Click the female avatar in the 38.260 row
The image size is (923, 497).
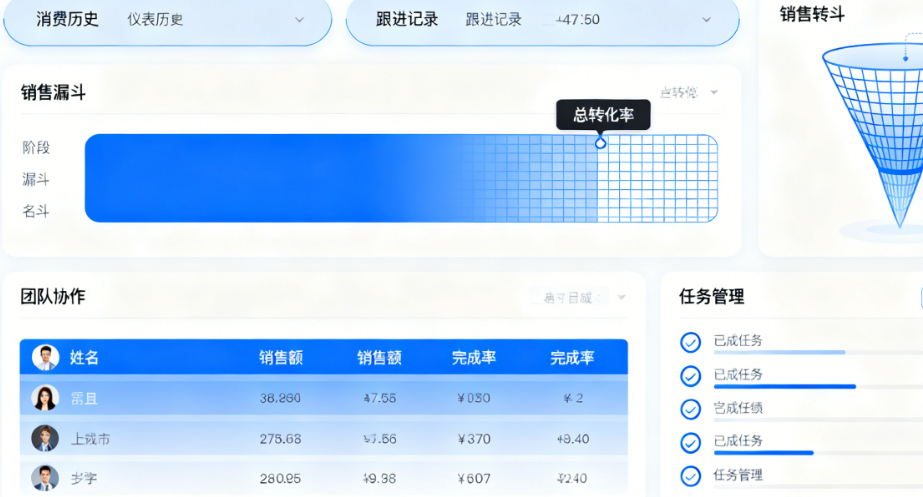[45, 398]
